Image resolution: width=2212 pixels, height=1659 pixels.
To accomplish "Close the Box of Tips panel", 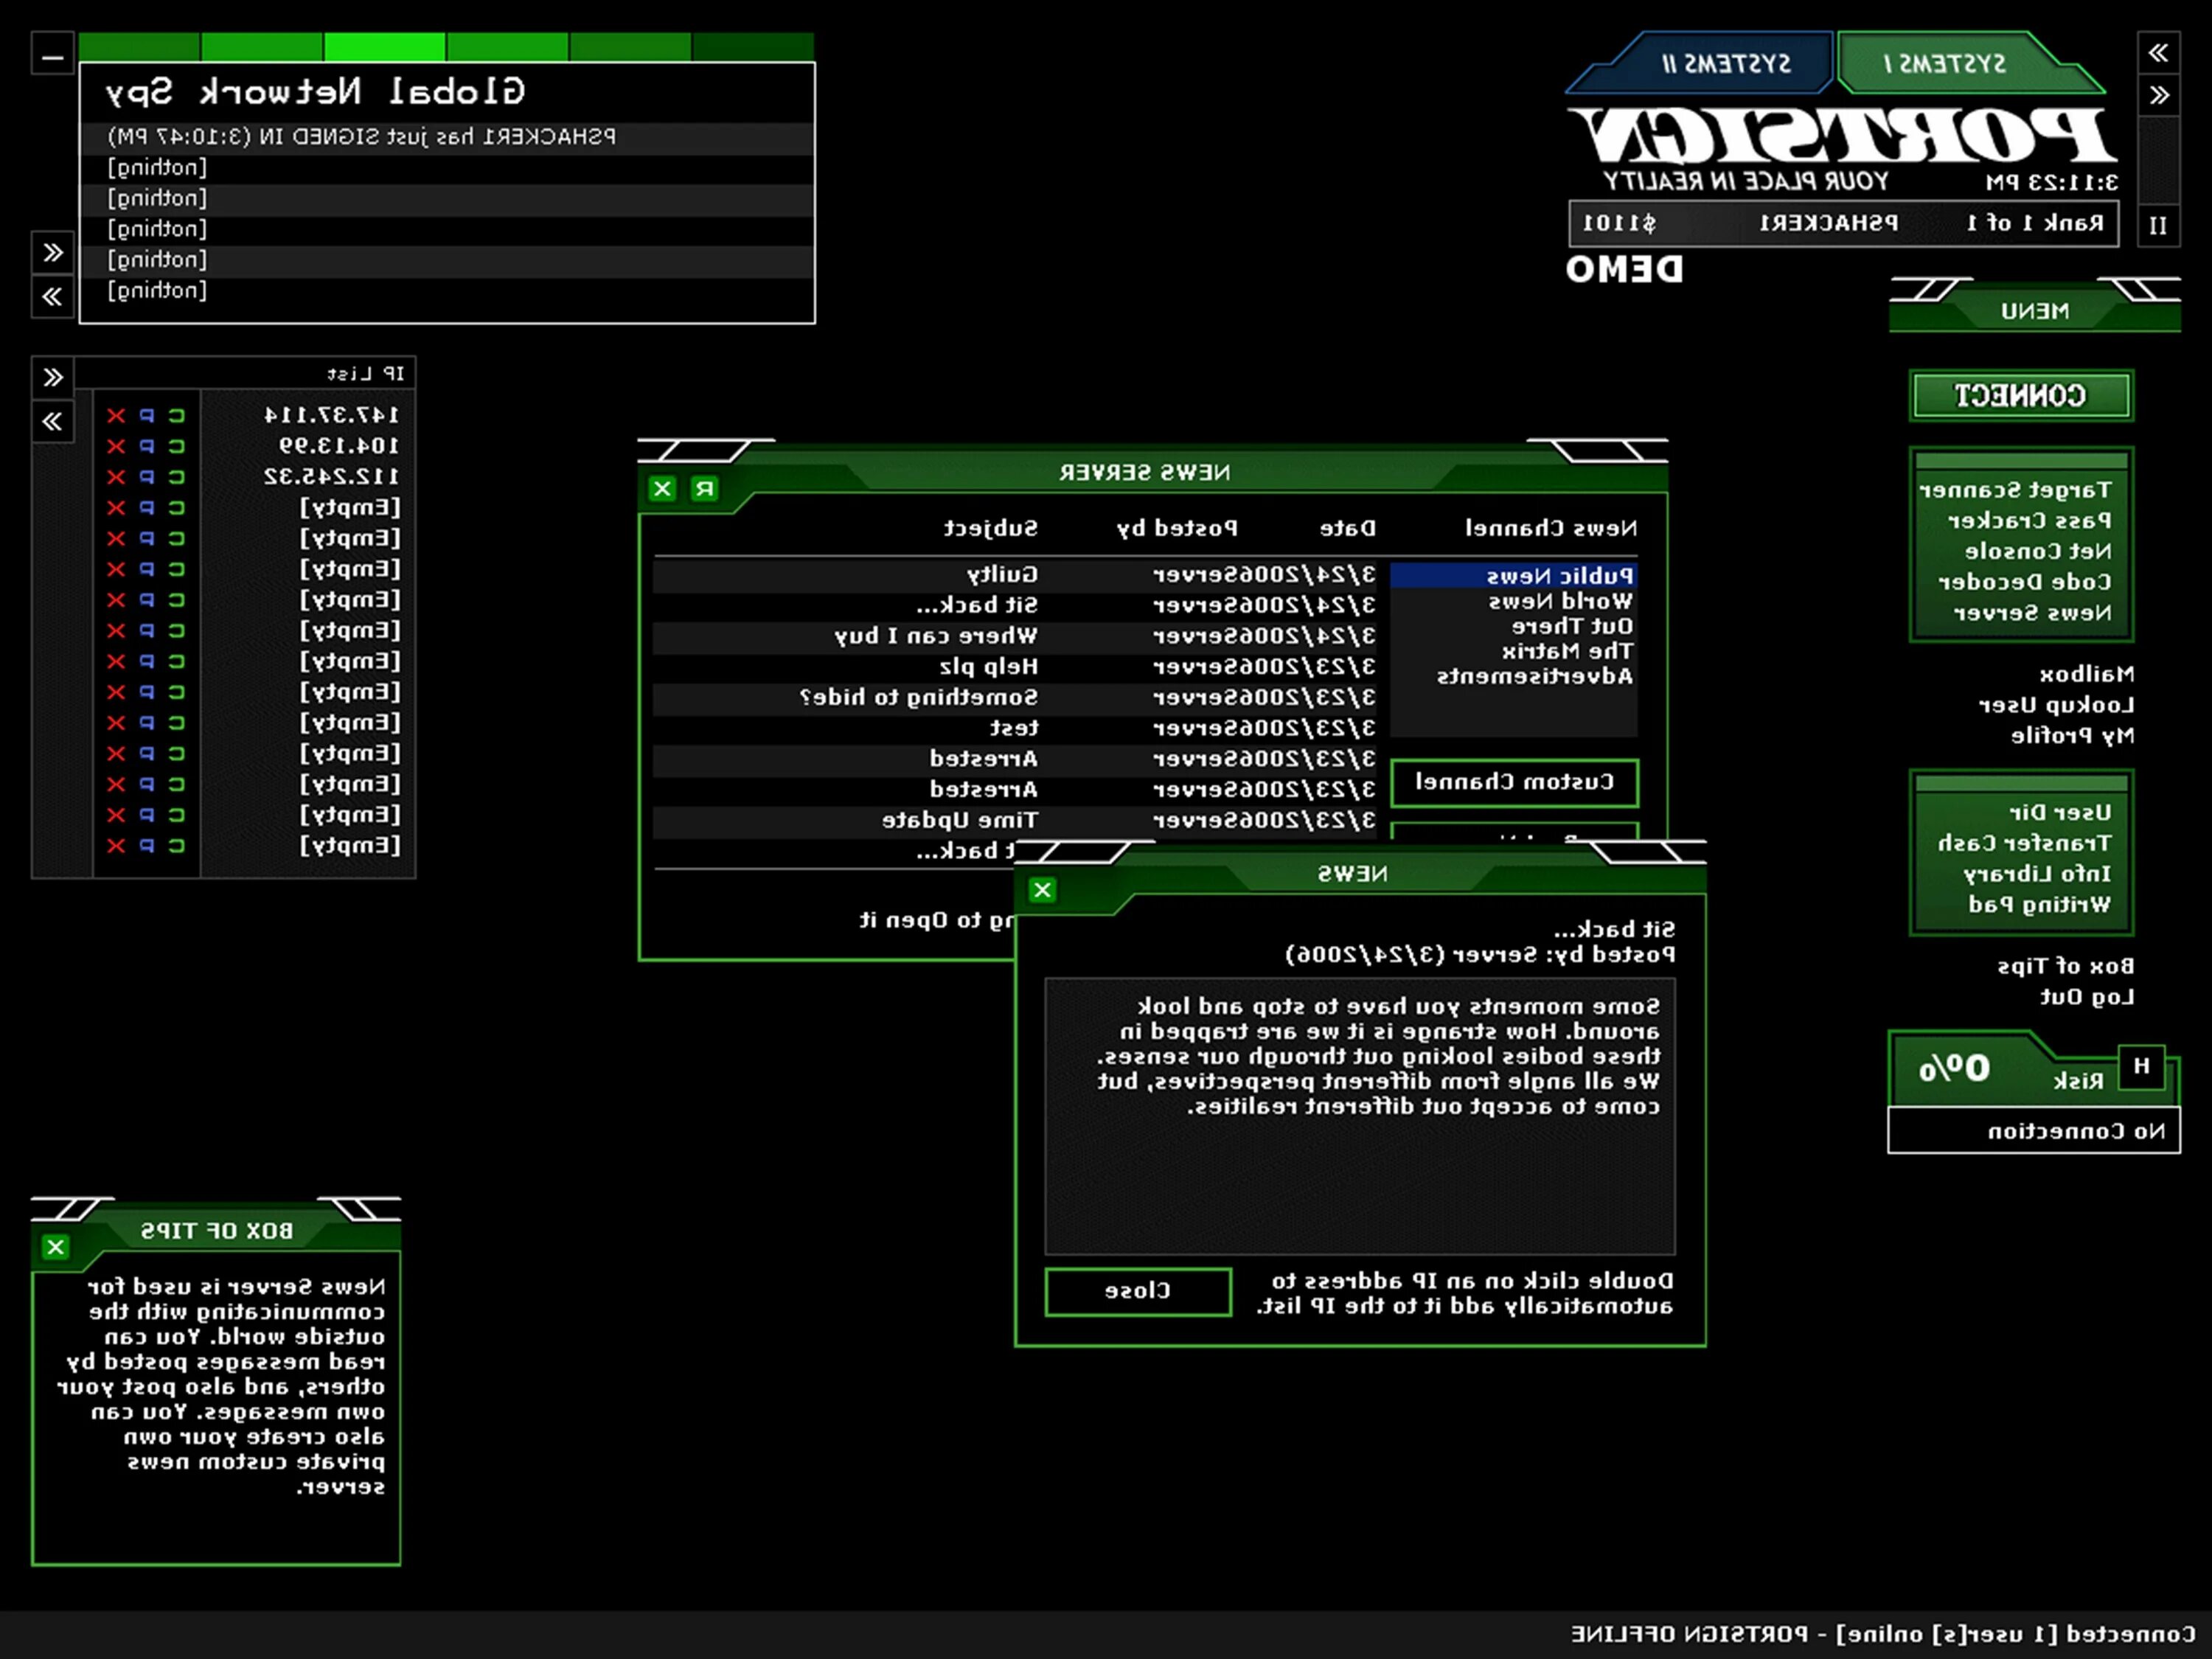I will (x=56, y=1247).
